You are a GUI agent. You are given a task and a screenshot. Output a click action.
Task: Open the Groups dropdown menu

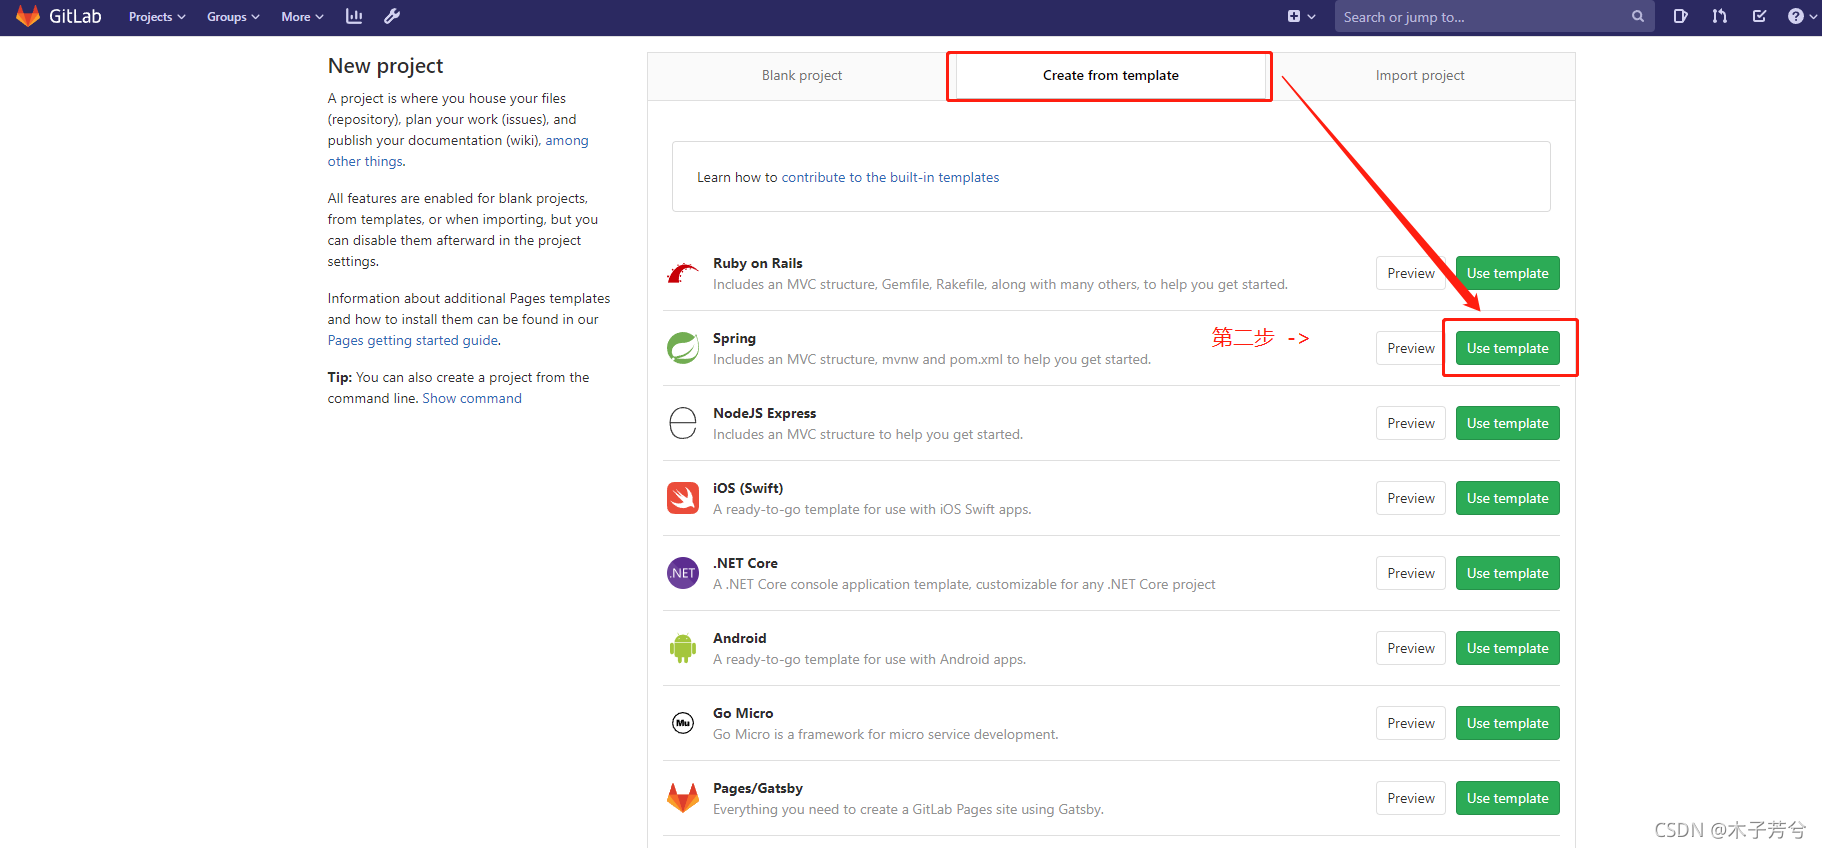tap(233, 17)
